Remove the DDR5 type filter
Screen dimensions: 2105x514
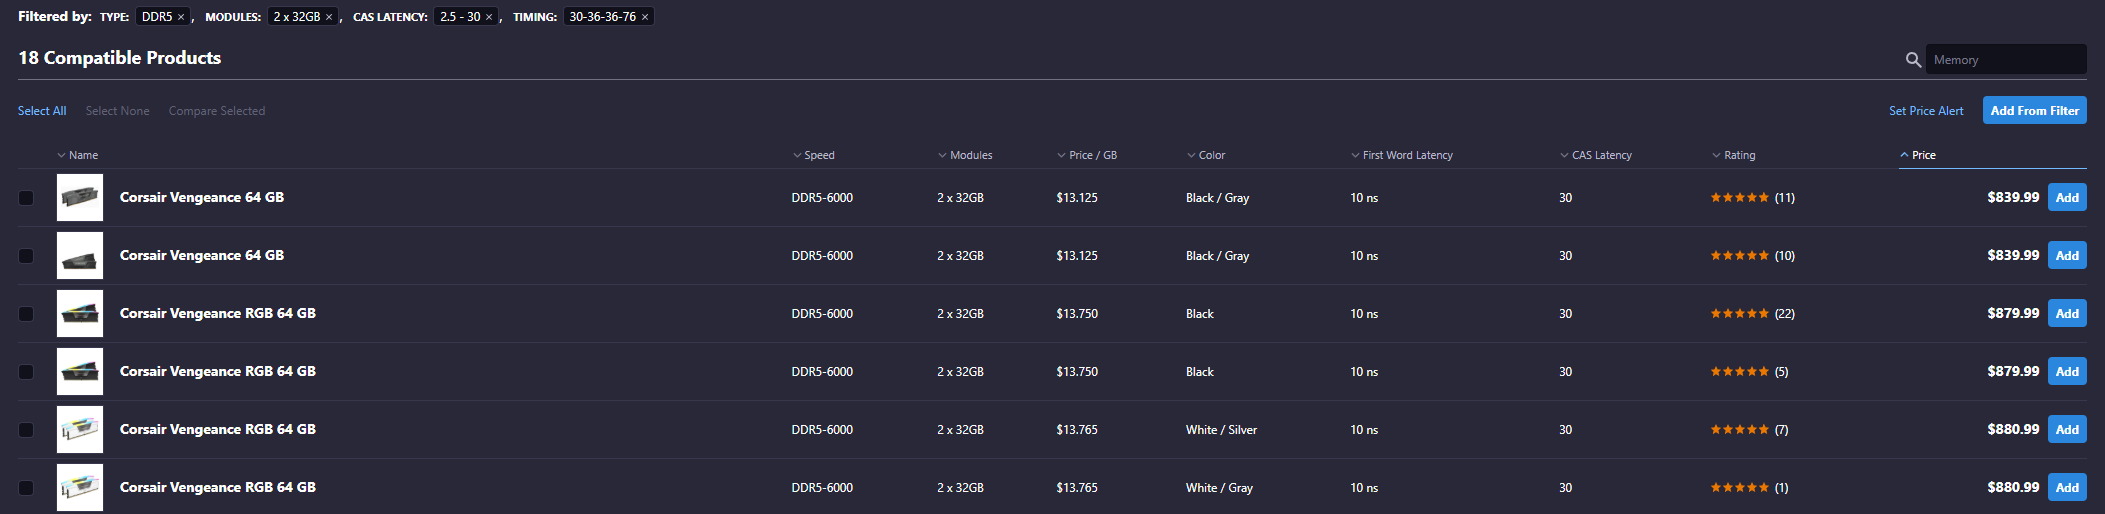tap(181, 17)
